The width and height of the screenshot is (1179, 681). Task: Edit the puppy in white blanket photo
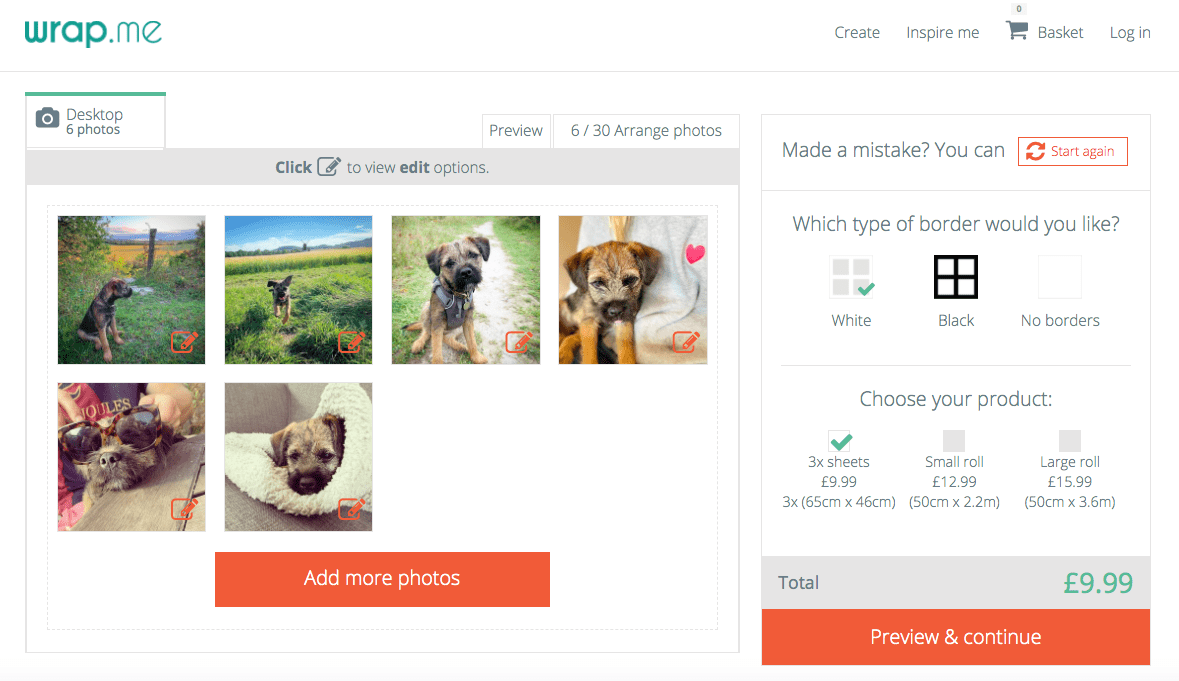(x=351, y=509)
